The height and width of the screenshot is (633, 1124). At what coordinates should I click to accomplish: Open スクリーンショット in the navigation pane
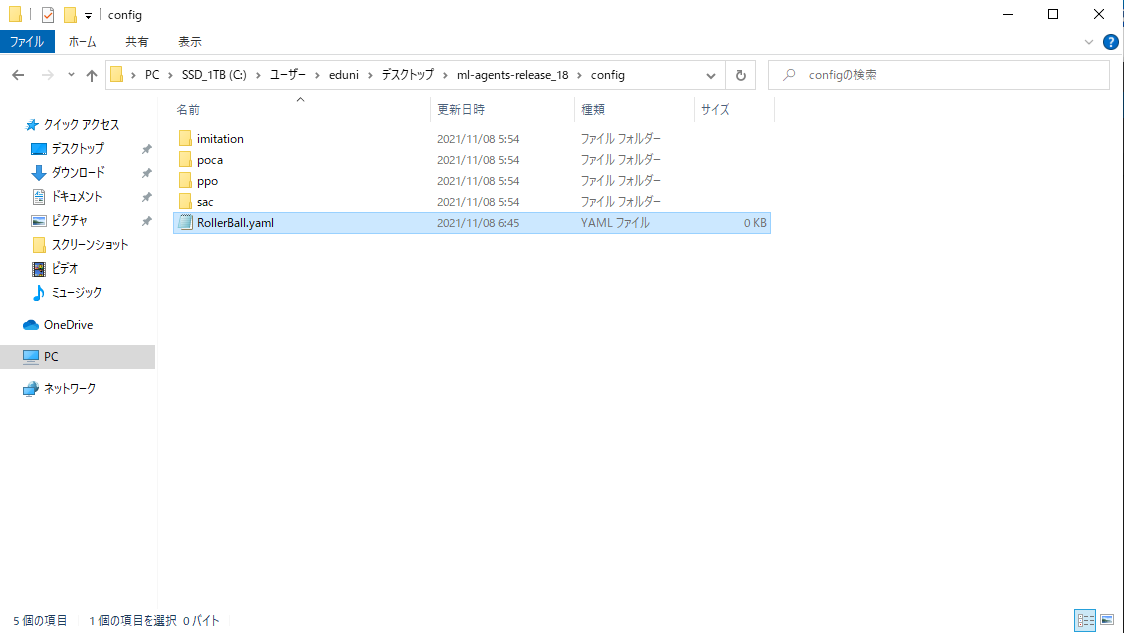pyautogui.click(x=90, y=244)
